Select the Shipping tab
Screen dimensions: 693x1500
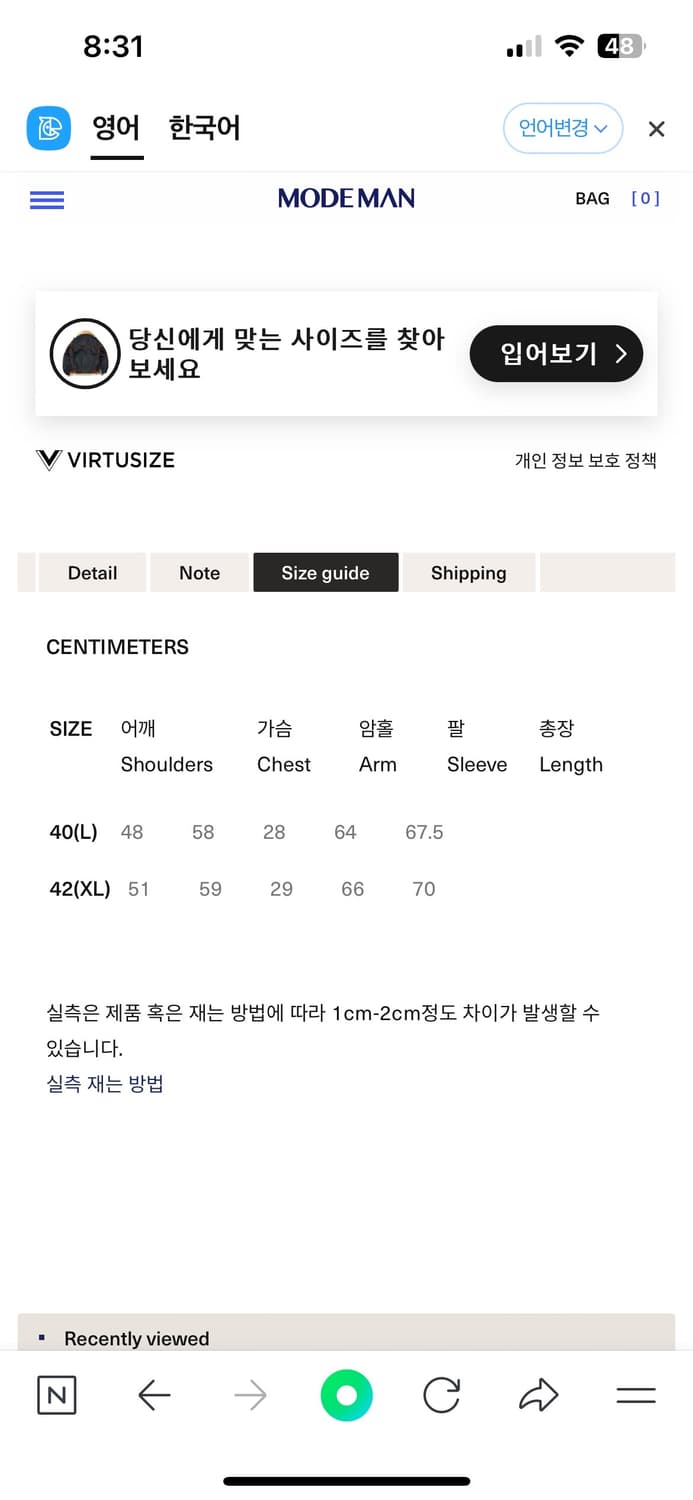(468, 573)
